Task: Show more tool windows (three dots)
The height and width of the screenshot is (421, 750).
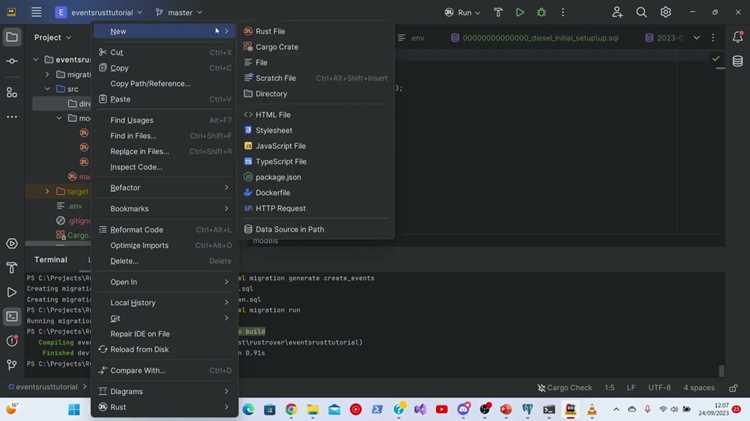Action: click(x=12, y=117)
